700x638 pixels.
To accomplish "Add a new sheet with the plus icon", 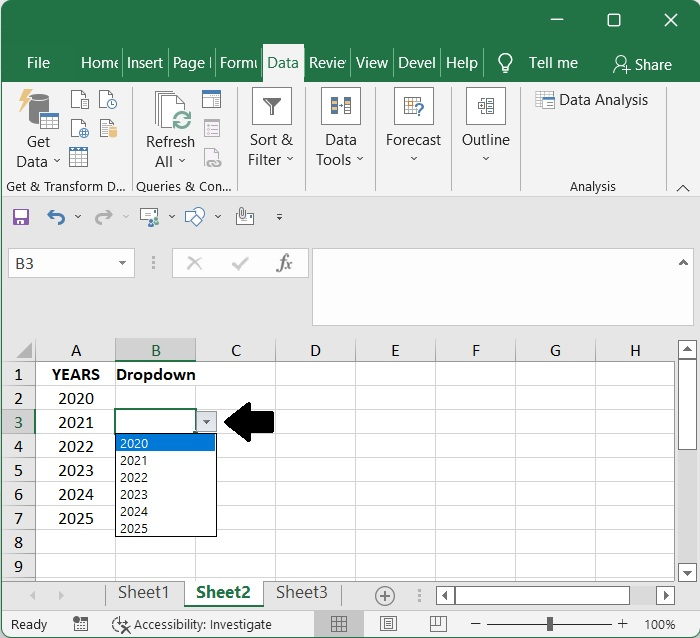I will (x=385, y=596).
